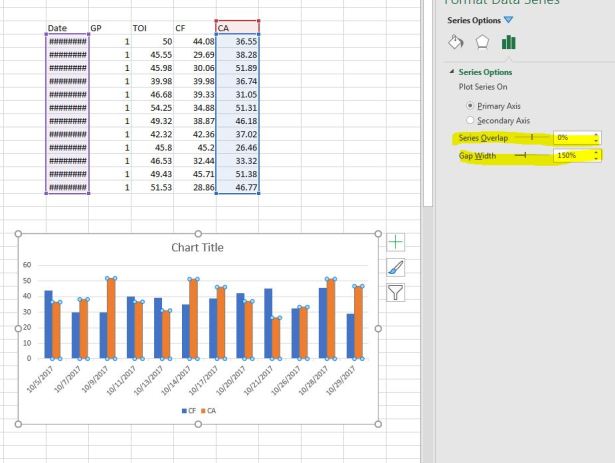Click the Chart Filters funnel button
Viewport: 615px width, 463px height.
coord(395,293)
